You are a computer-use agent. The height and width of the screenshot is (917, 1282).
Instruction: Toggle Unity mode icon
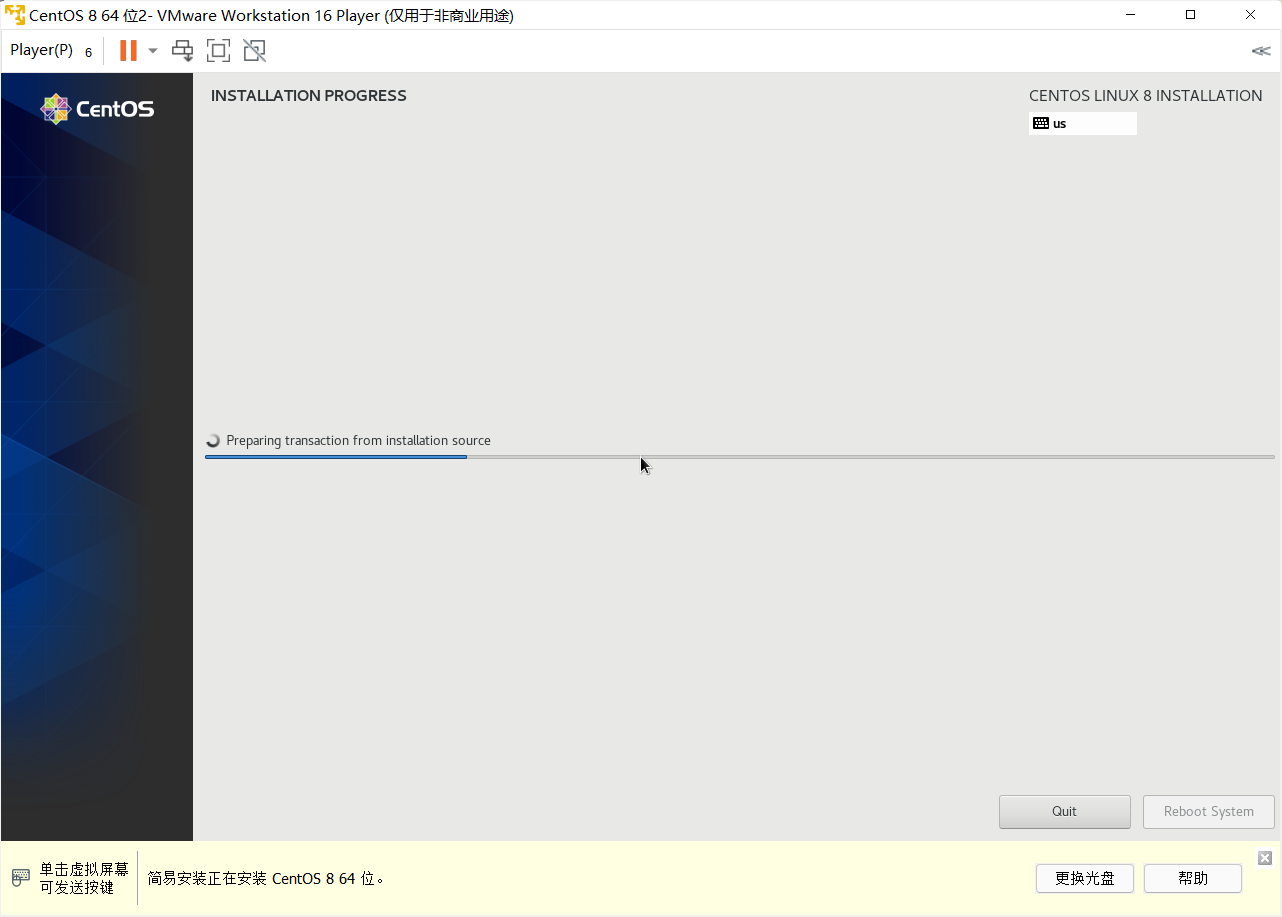pyautogui.click(x=254, y=51)
